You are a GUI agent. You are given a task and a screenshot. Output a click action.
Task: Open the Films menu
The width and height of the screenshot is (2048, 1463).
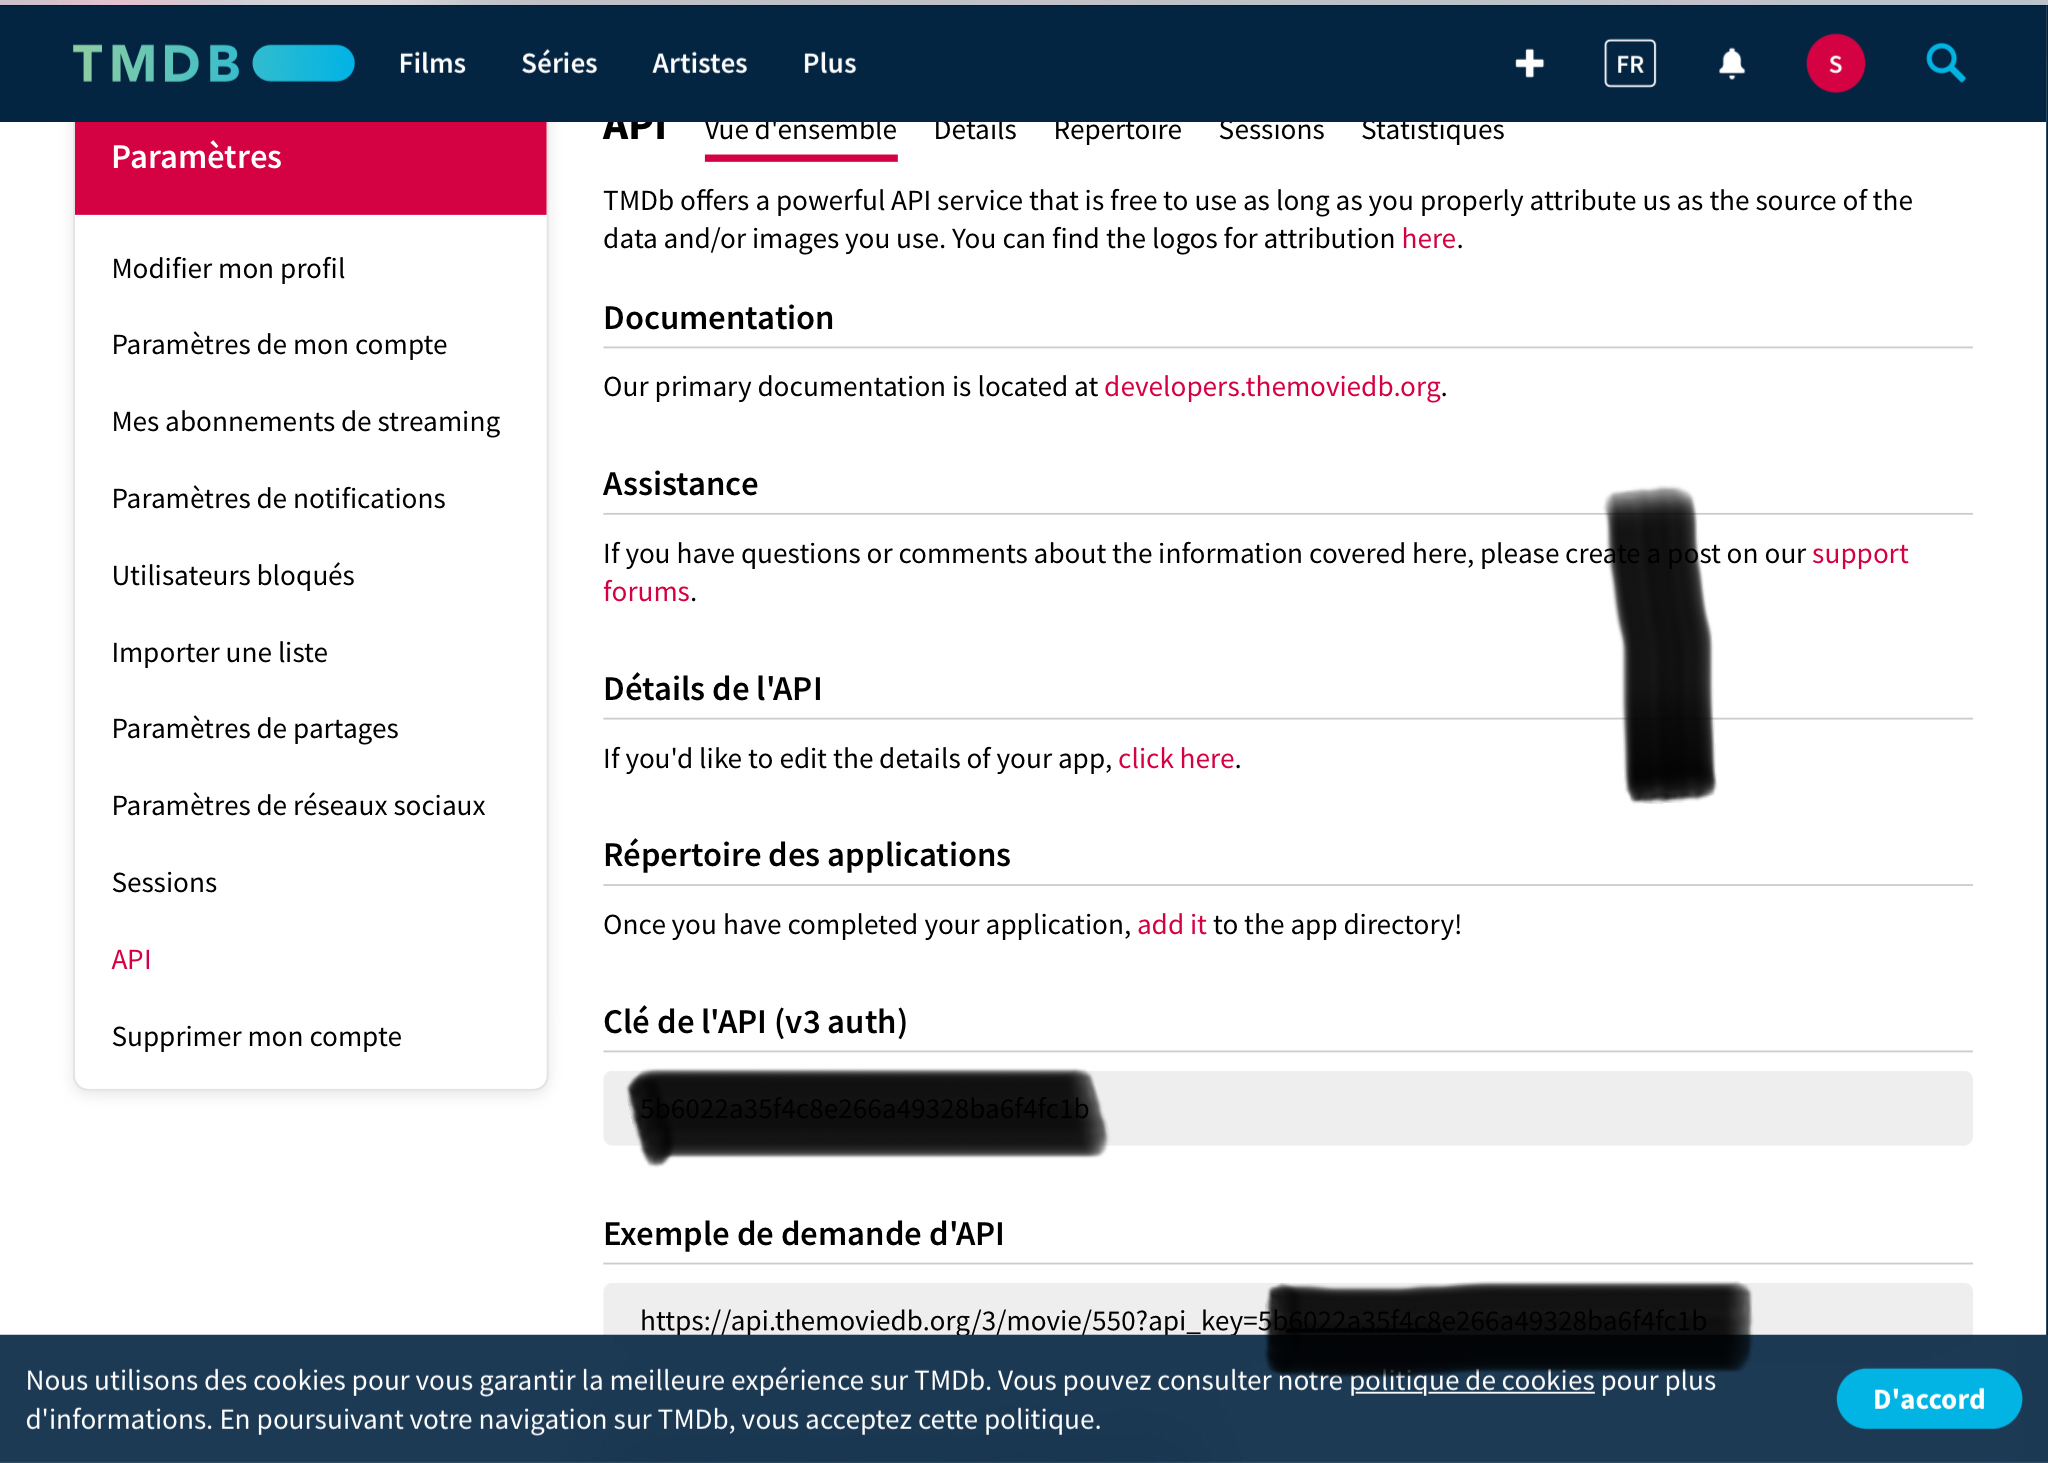(x=432, y=63)
